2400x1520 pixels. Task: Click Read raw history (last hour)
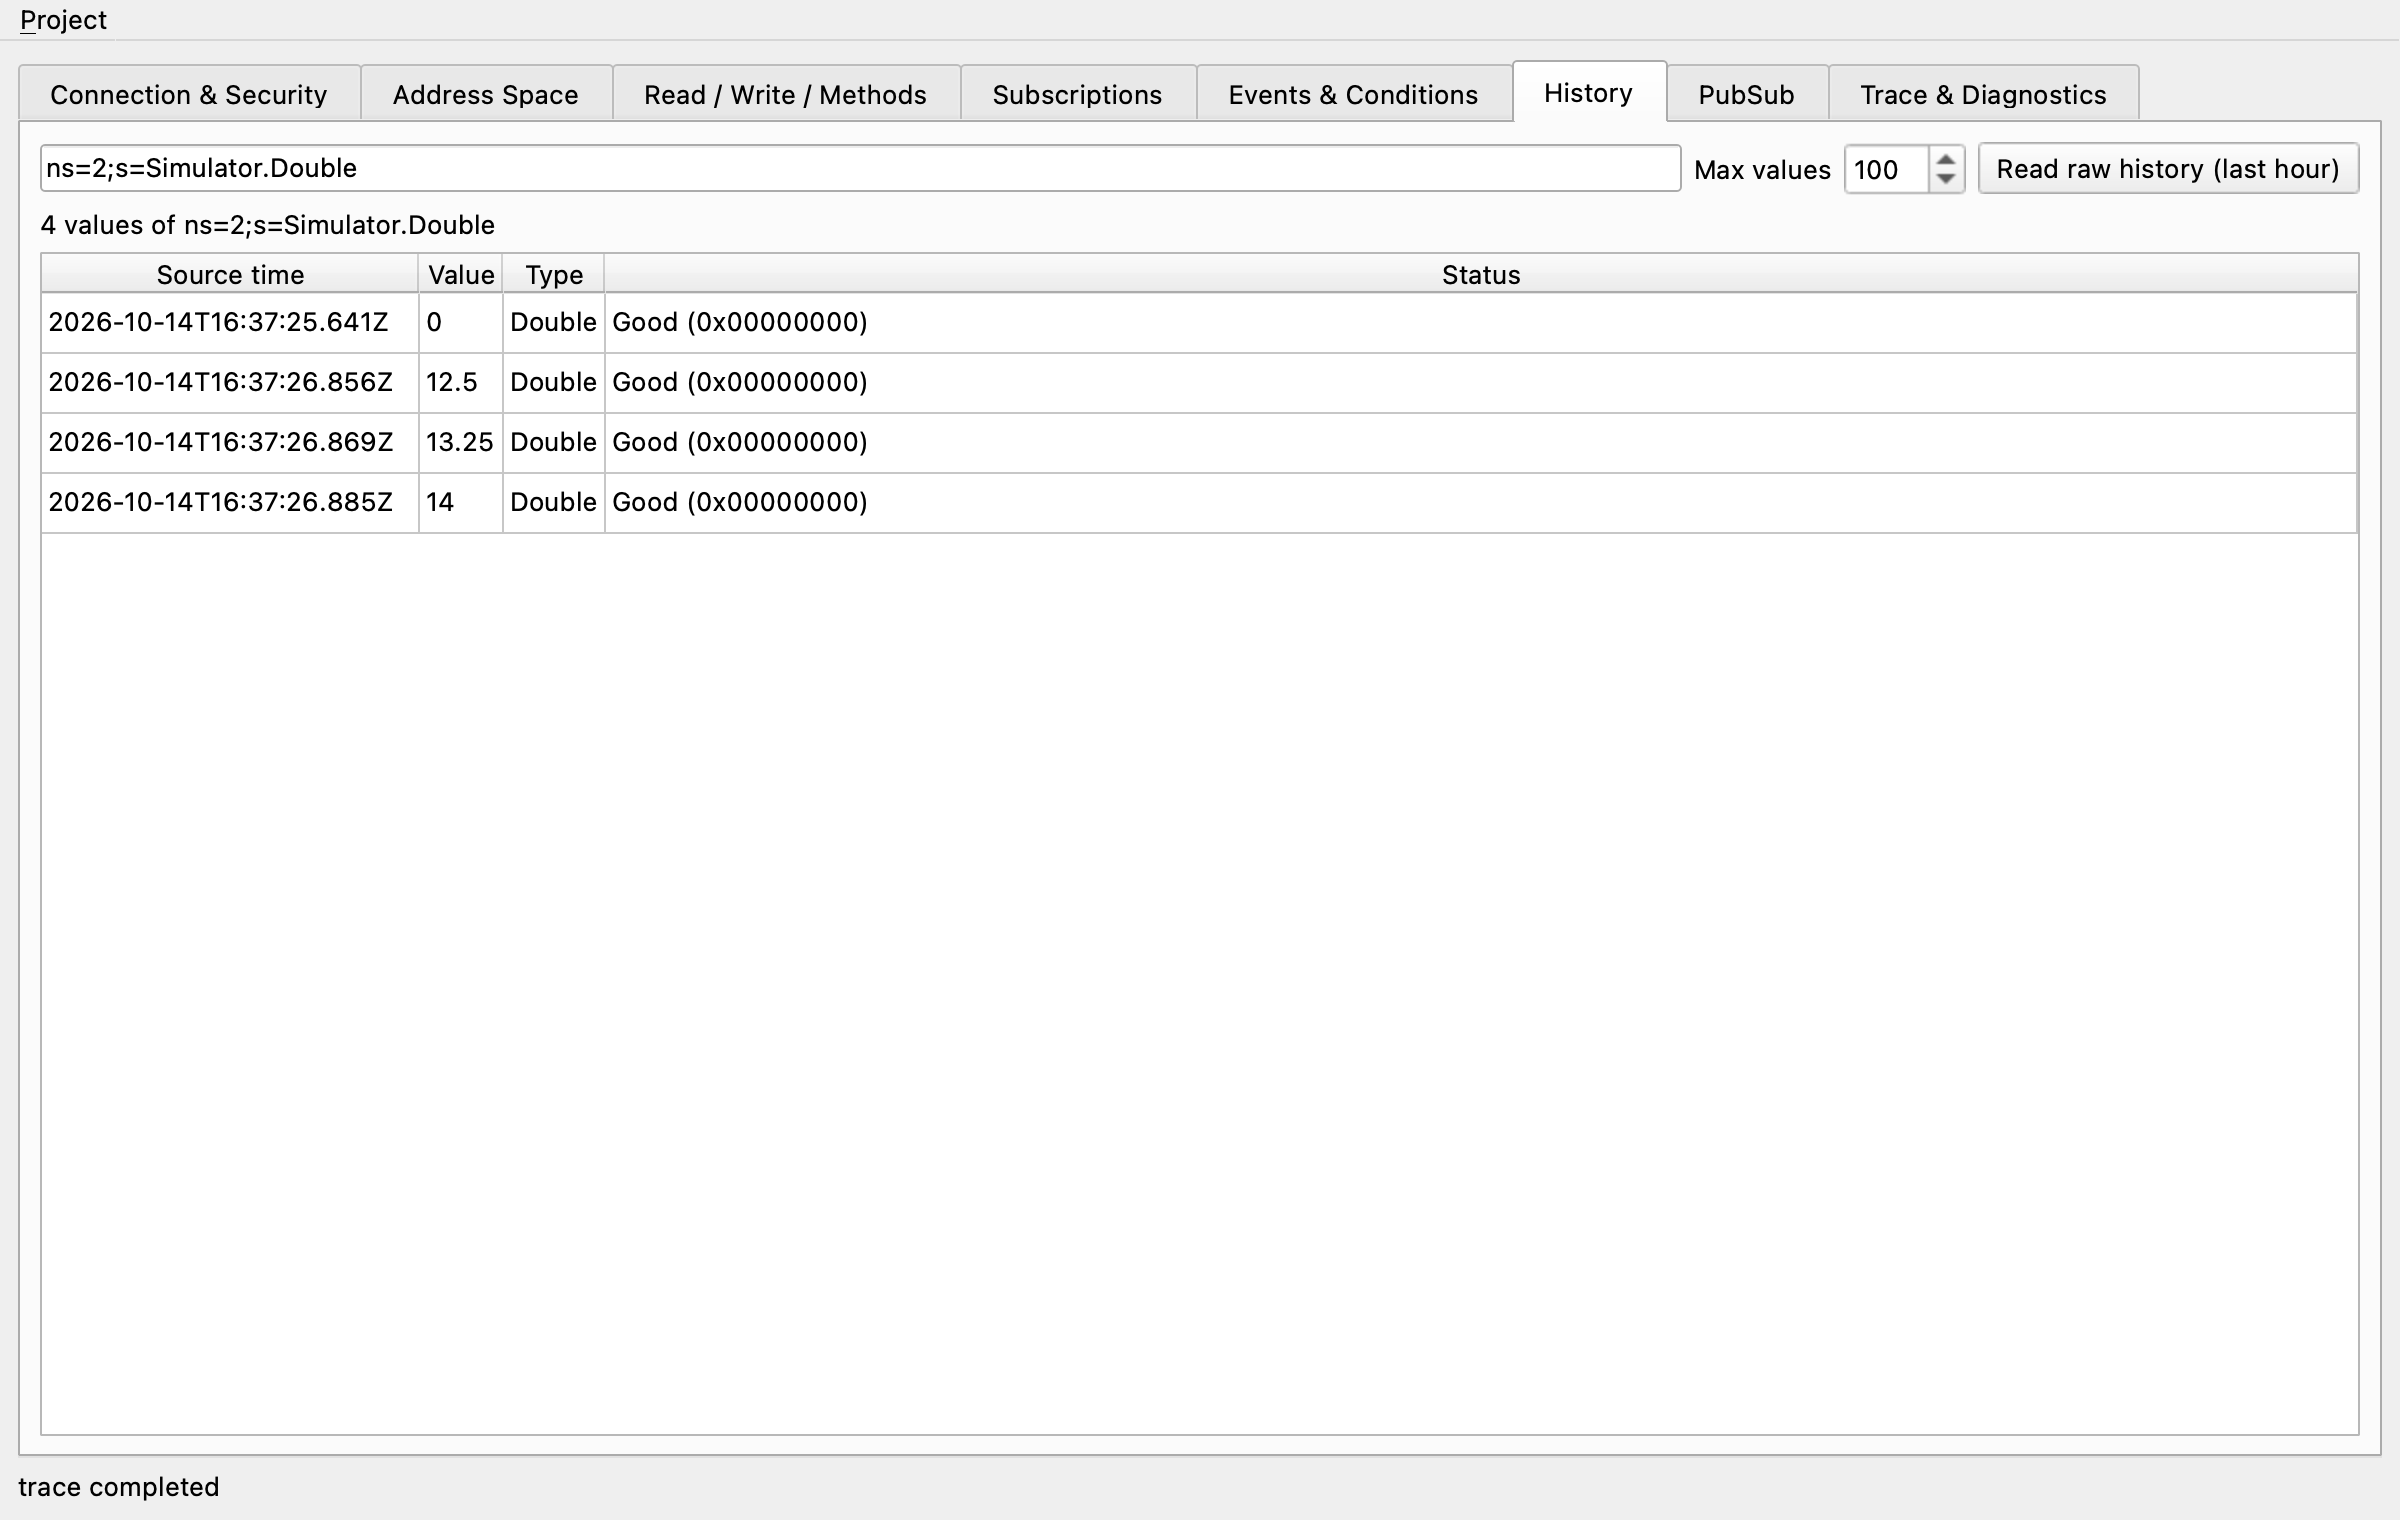[2168, 169]
